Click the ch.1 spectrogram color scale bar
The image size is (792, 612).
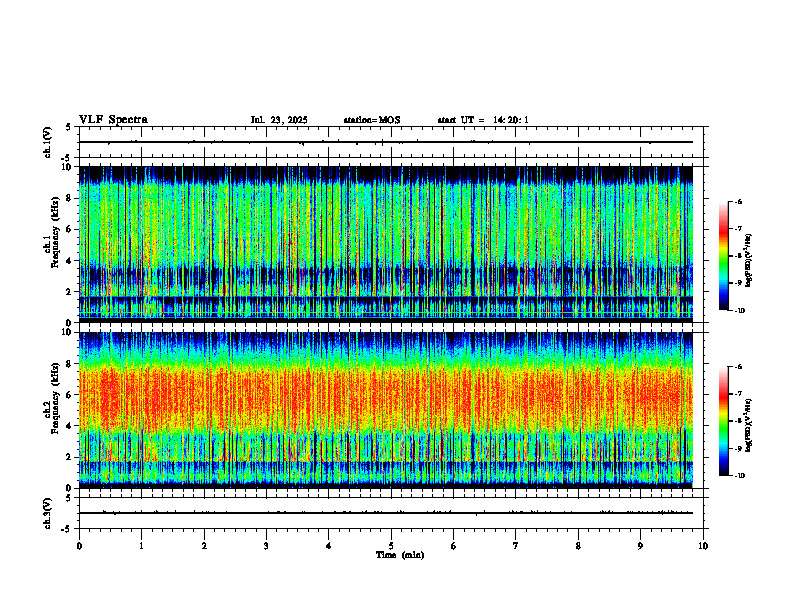723,256
